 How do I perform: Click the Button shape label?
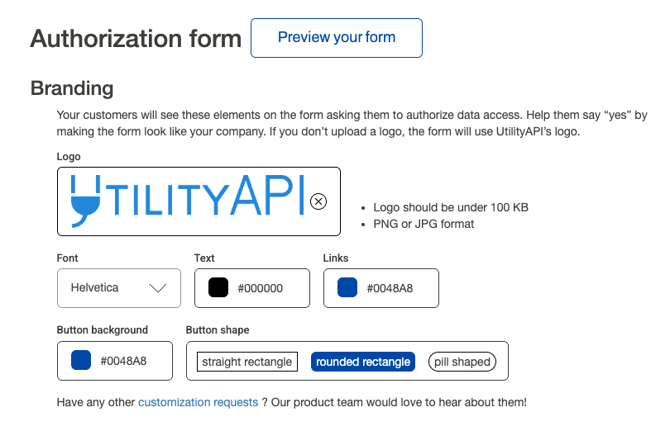(218, 330)
